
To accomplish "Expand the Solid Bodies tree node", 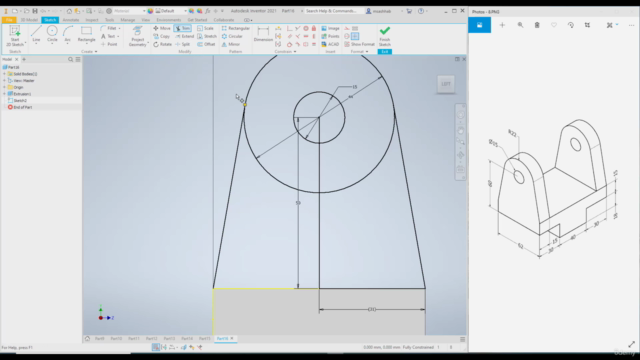I will click(4, 74).
